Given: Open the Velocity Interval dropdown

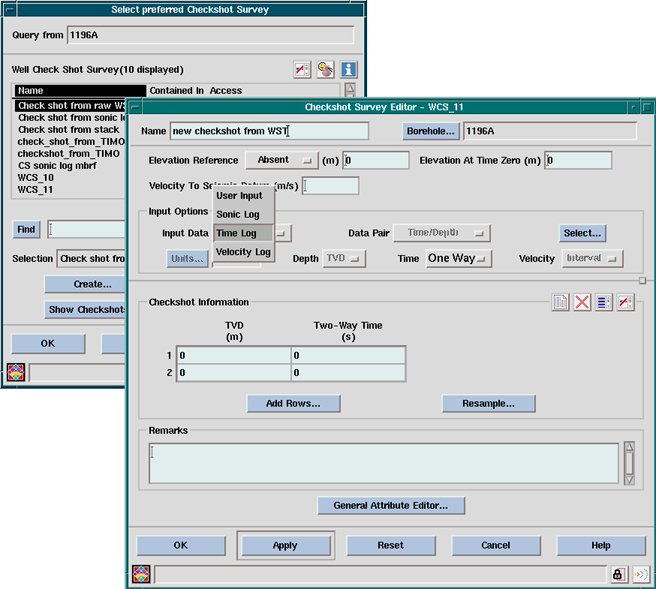Looking at the screenshot, I should tap(592, 259).
